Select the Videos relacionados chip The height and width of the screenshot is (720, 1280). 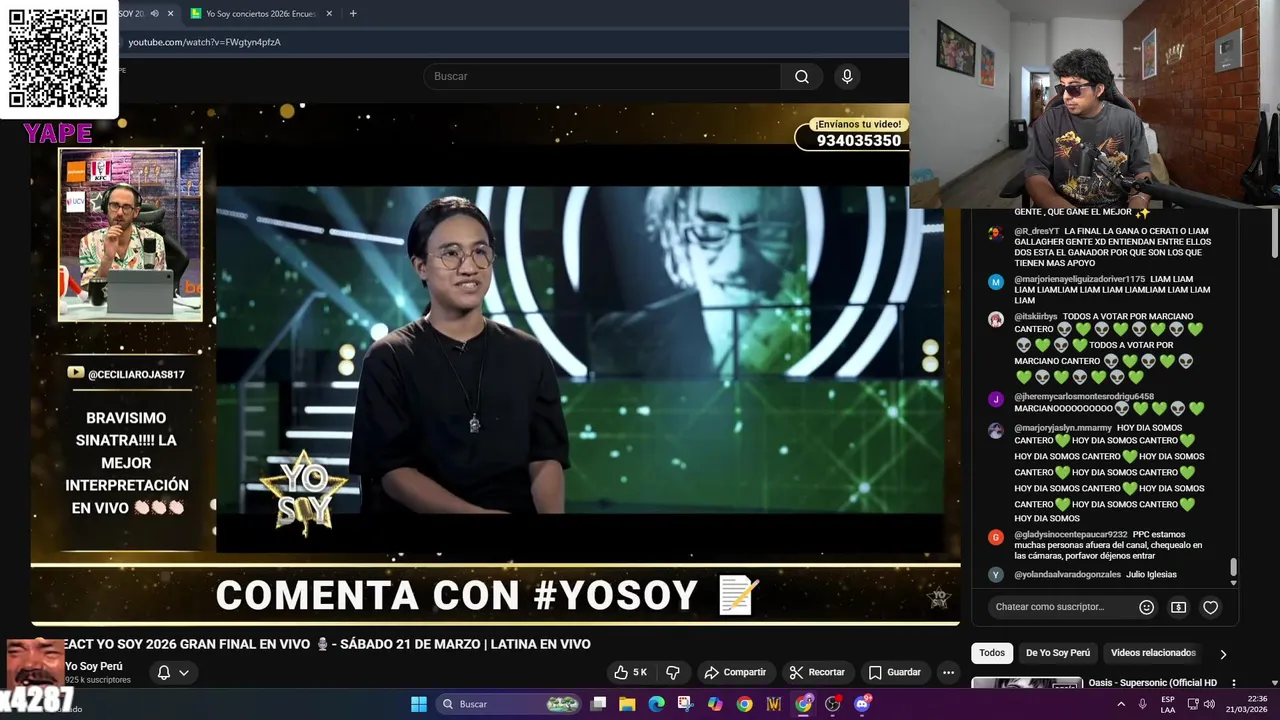tap(1153, 652)
